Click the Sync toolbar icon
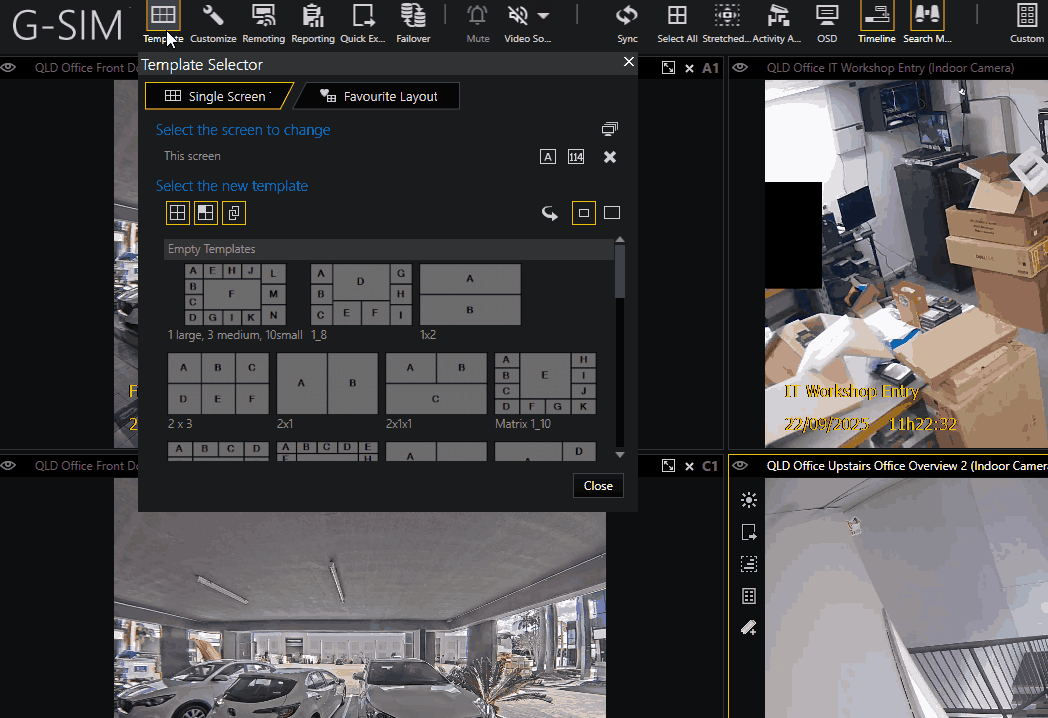The width and height of the screenshot is (1048, 718). 627,16
